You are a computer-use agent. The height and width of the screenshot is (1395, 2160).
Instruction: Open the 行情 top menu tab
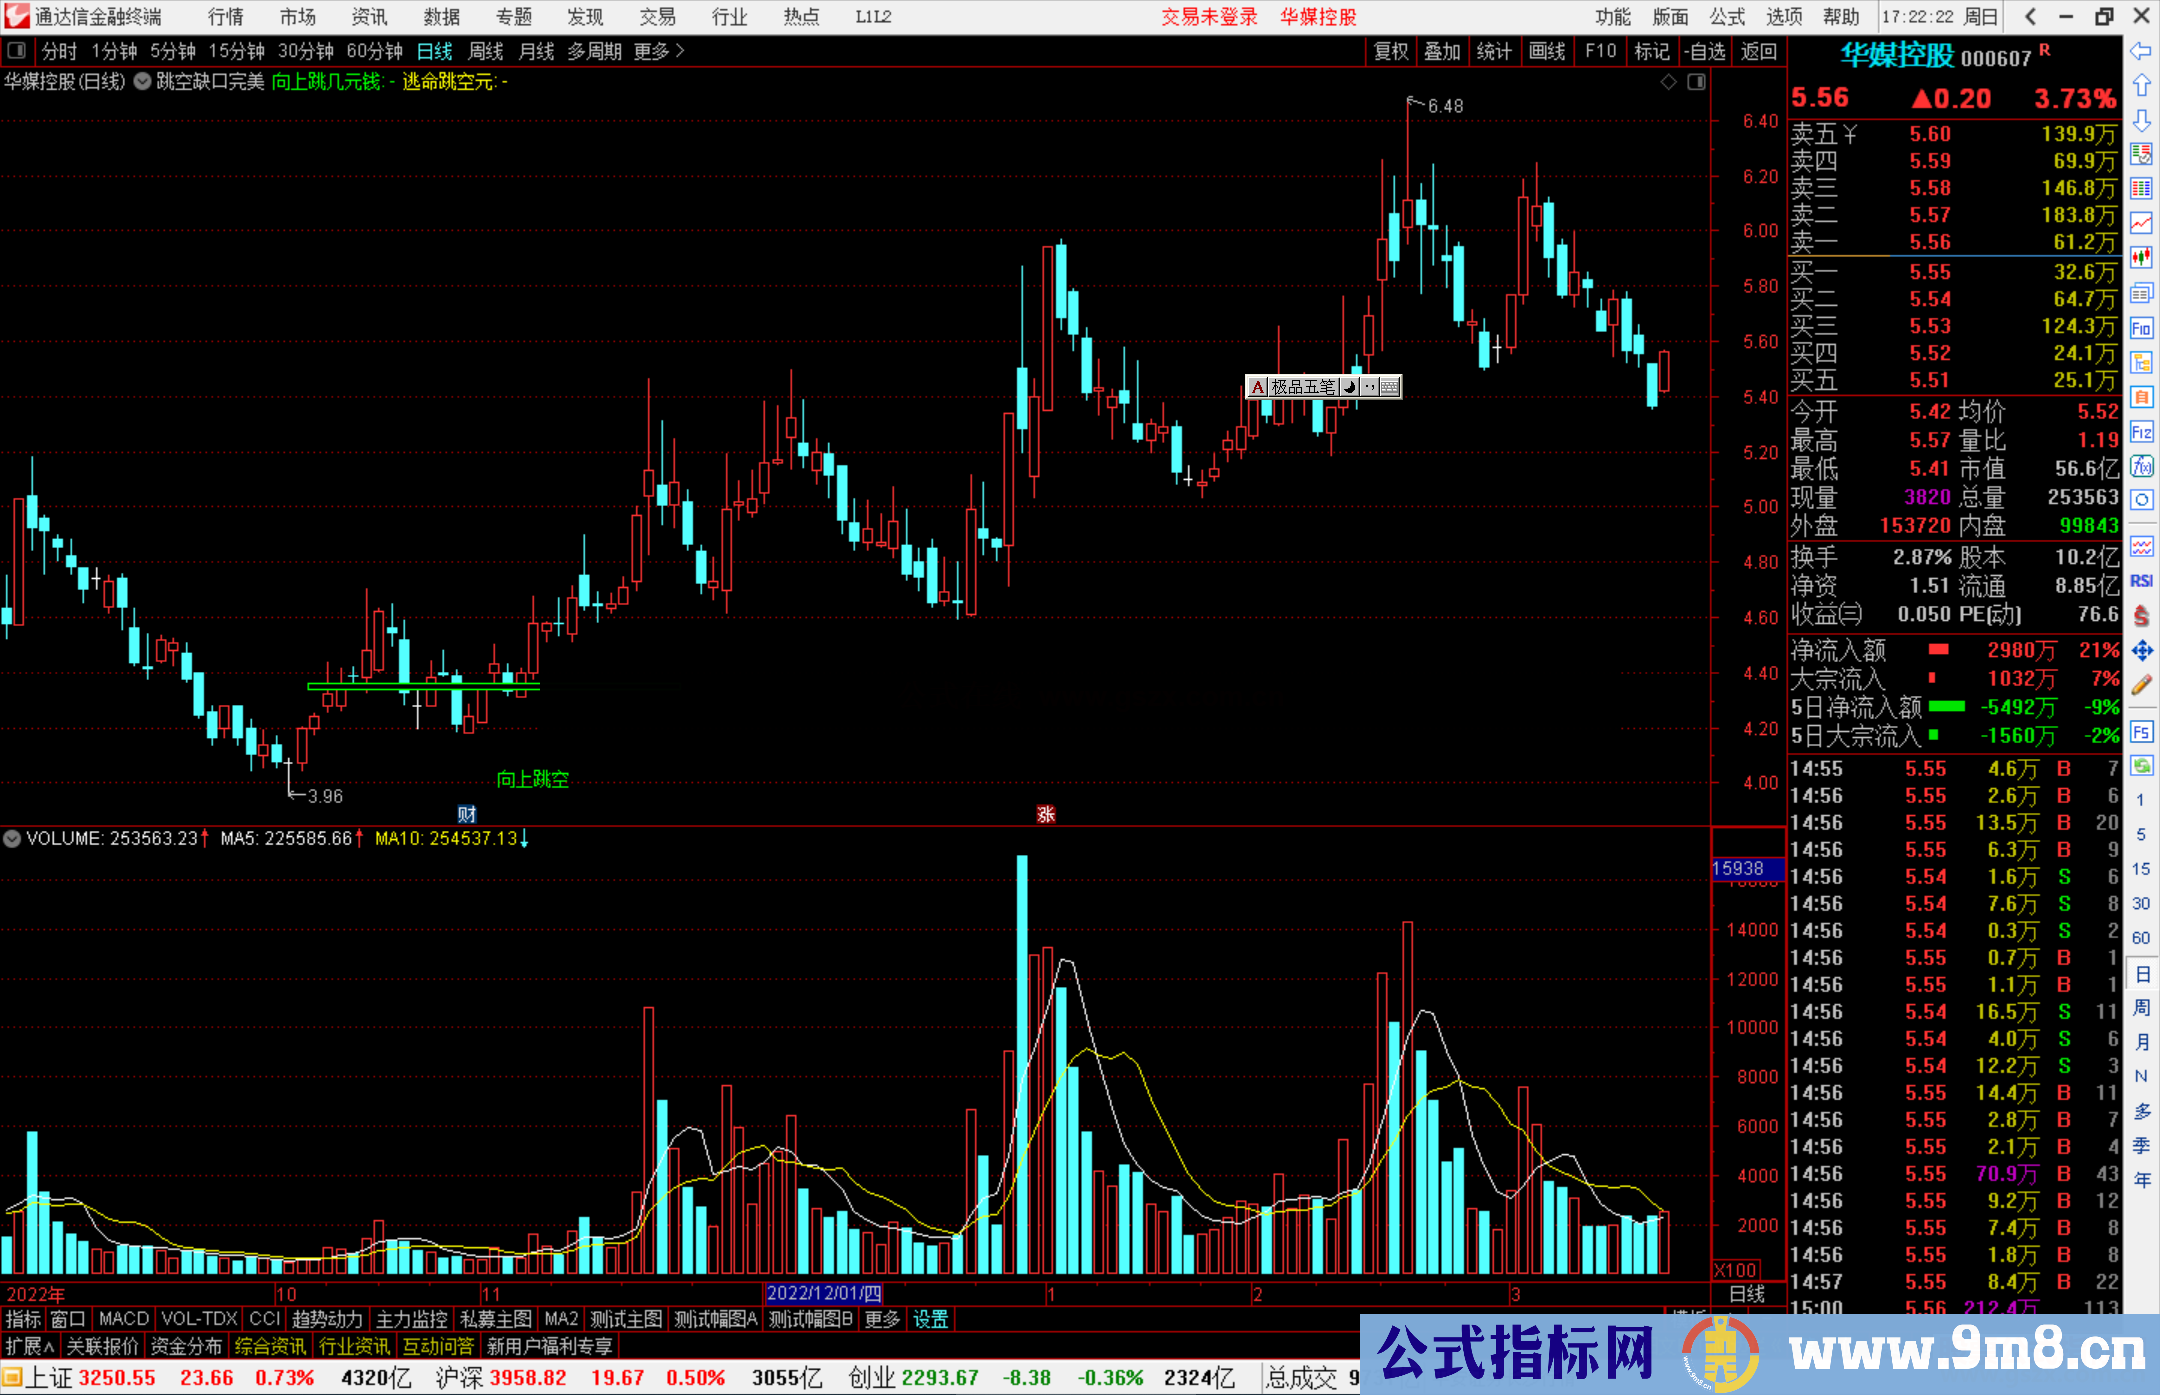(226, 17)
